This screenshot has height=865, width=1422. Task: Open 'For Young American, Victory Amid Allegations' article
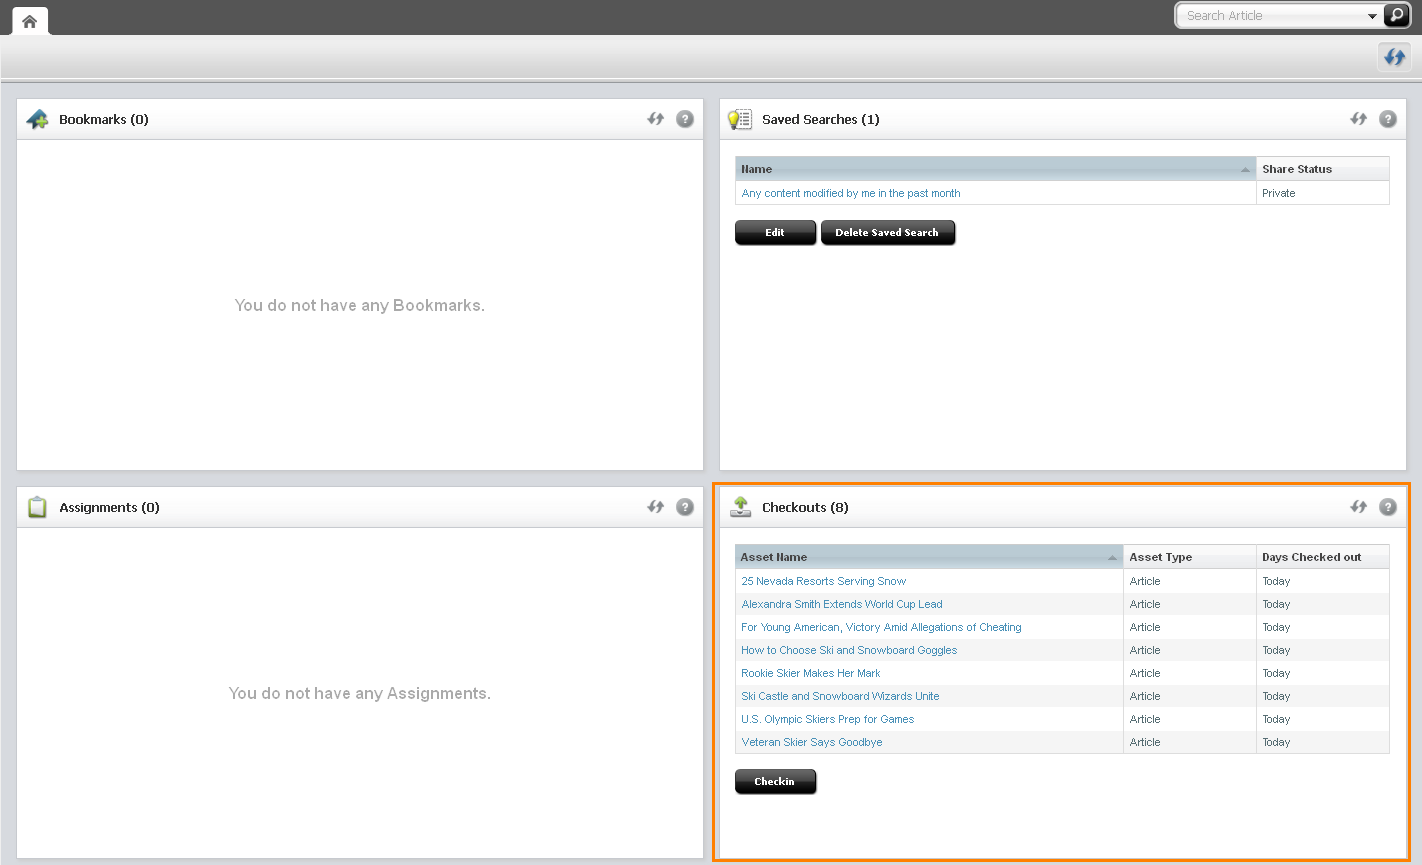pyautogui.click(x=881, y=627)
